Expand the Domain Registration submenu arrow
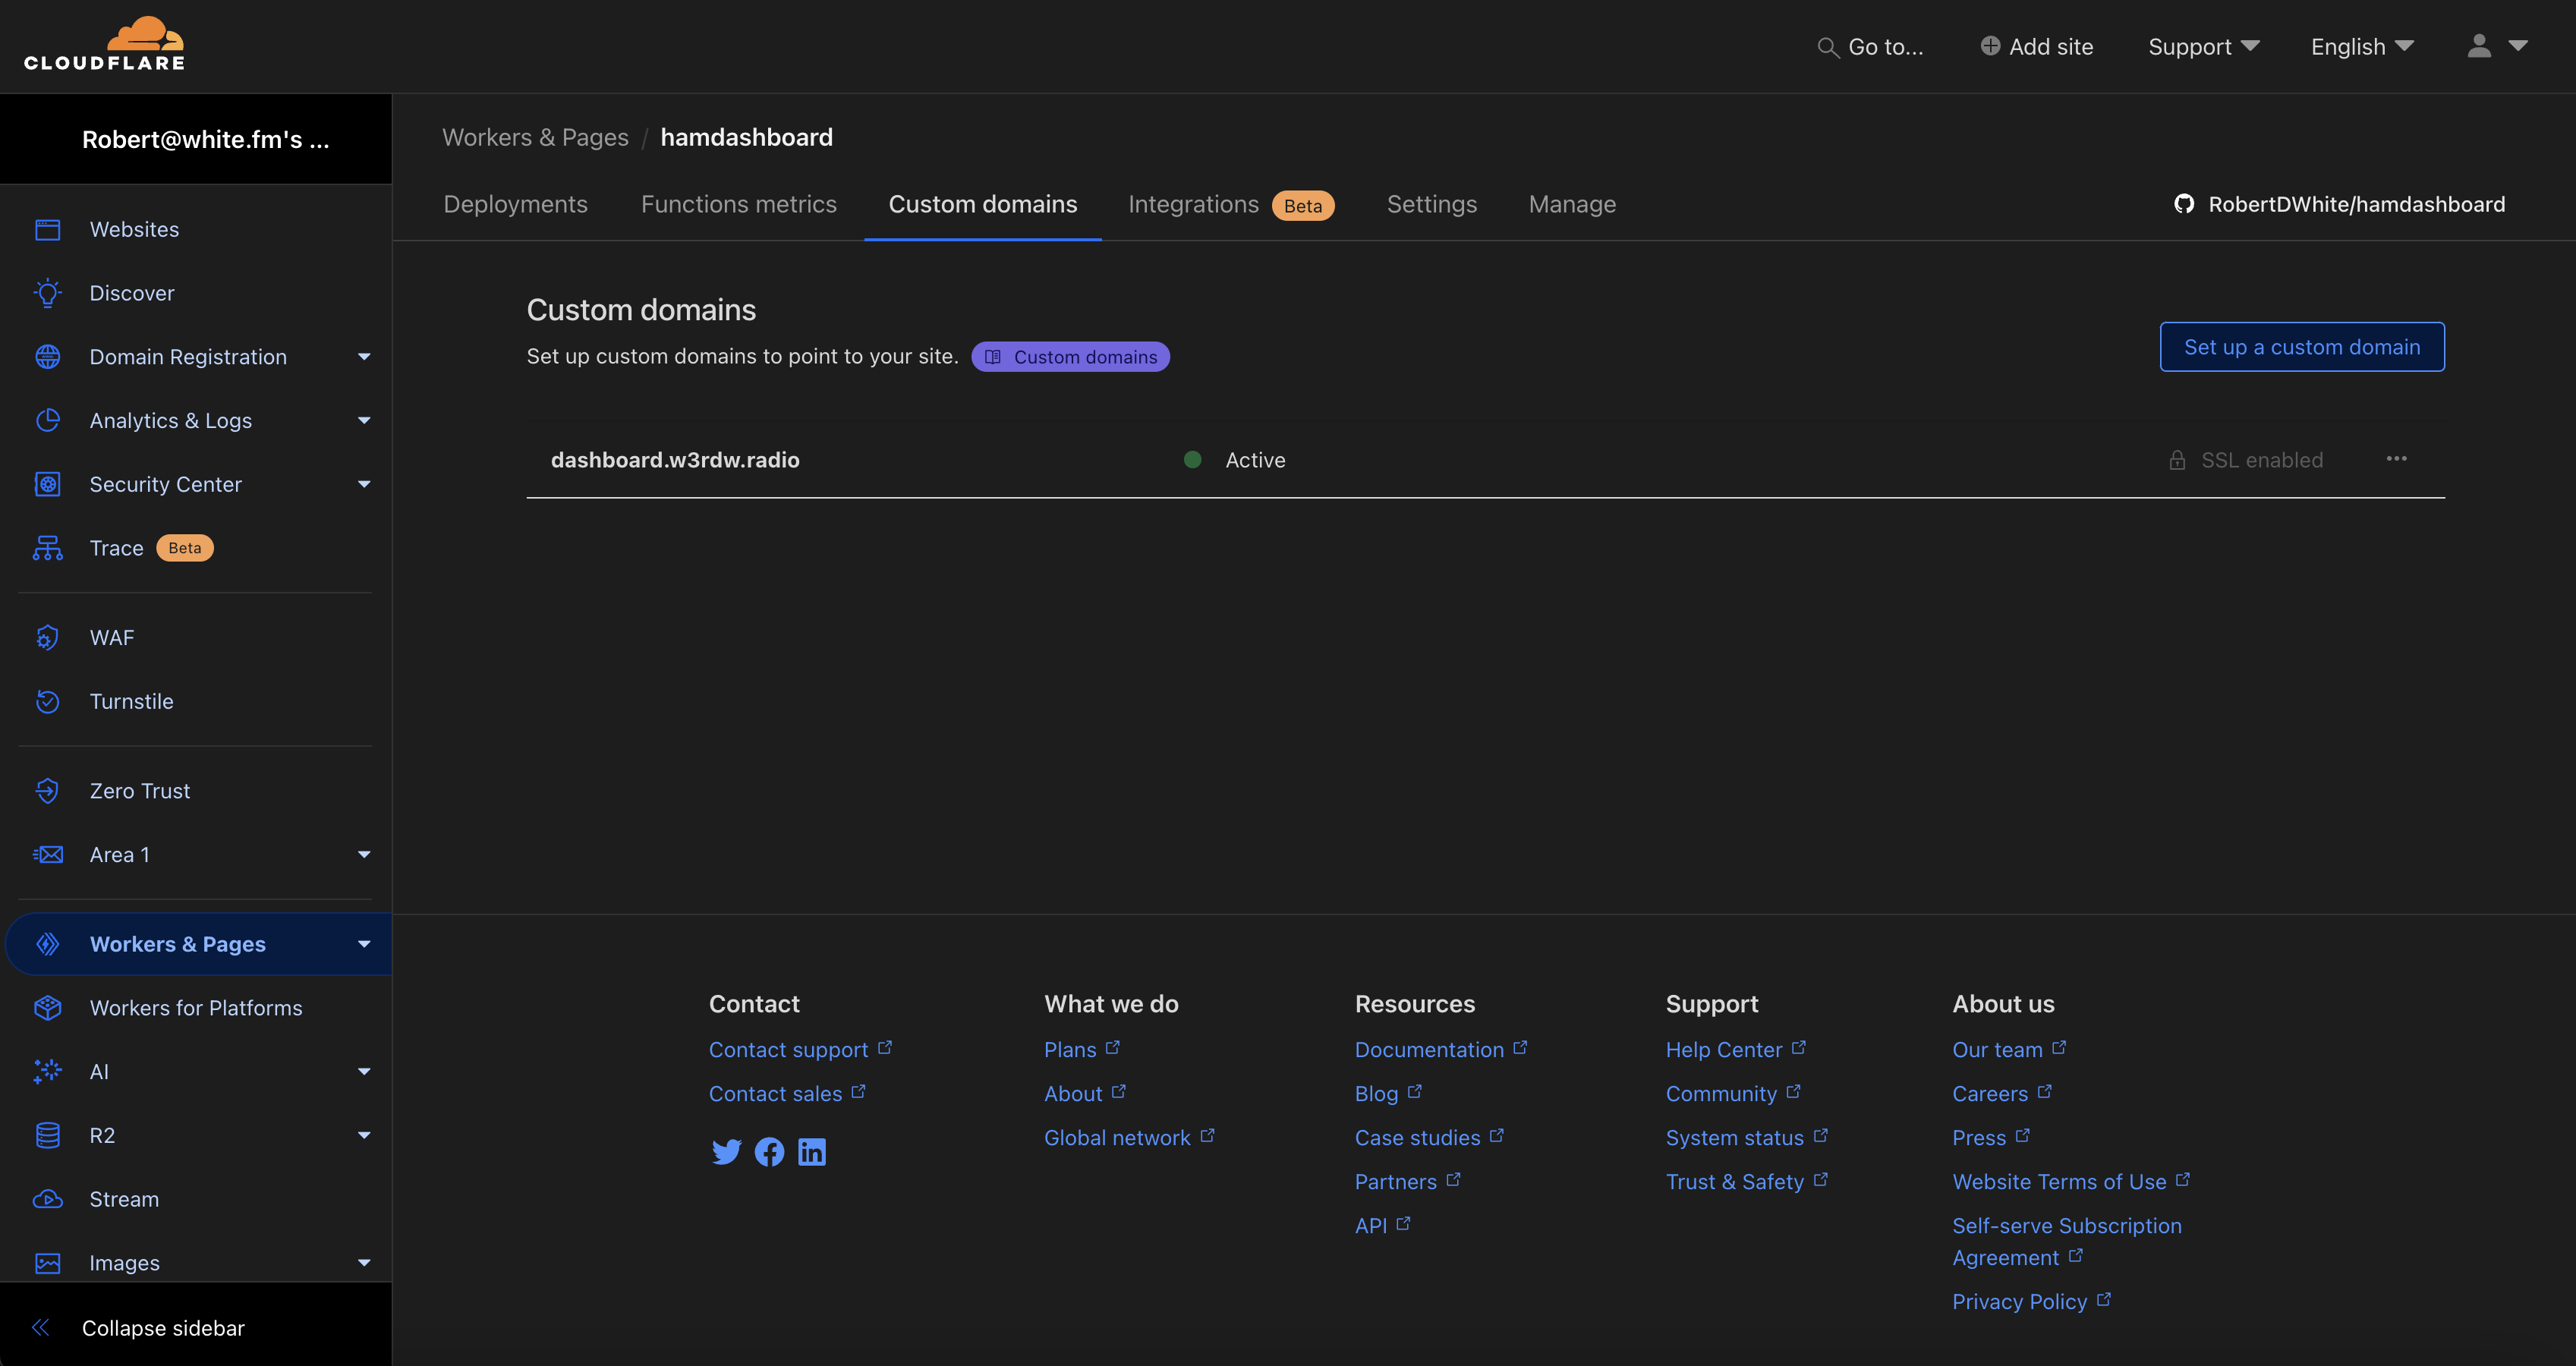Image resolution: width=2576 pixels, height=1366 pixels. coord(364,357)
